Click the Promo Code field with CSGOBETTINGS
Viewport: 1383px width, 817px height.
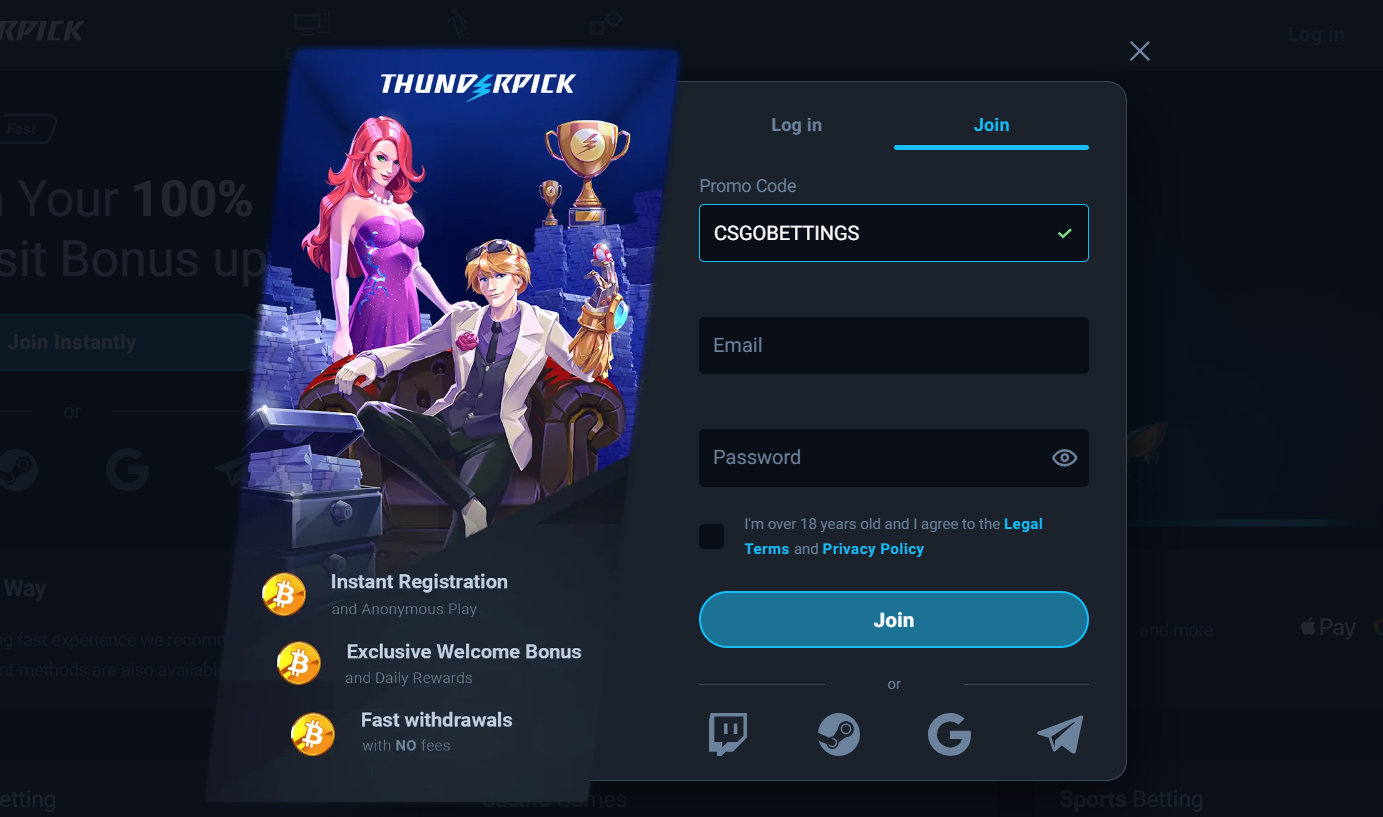tap(894, 233)
